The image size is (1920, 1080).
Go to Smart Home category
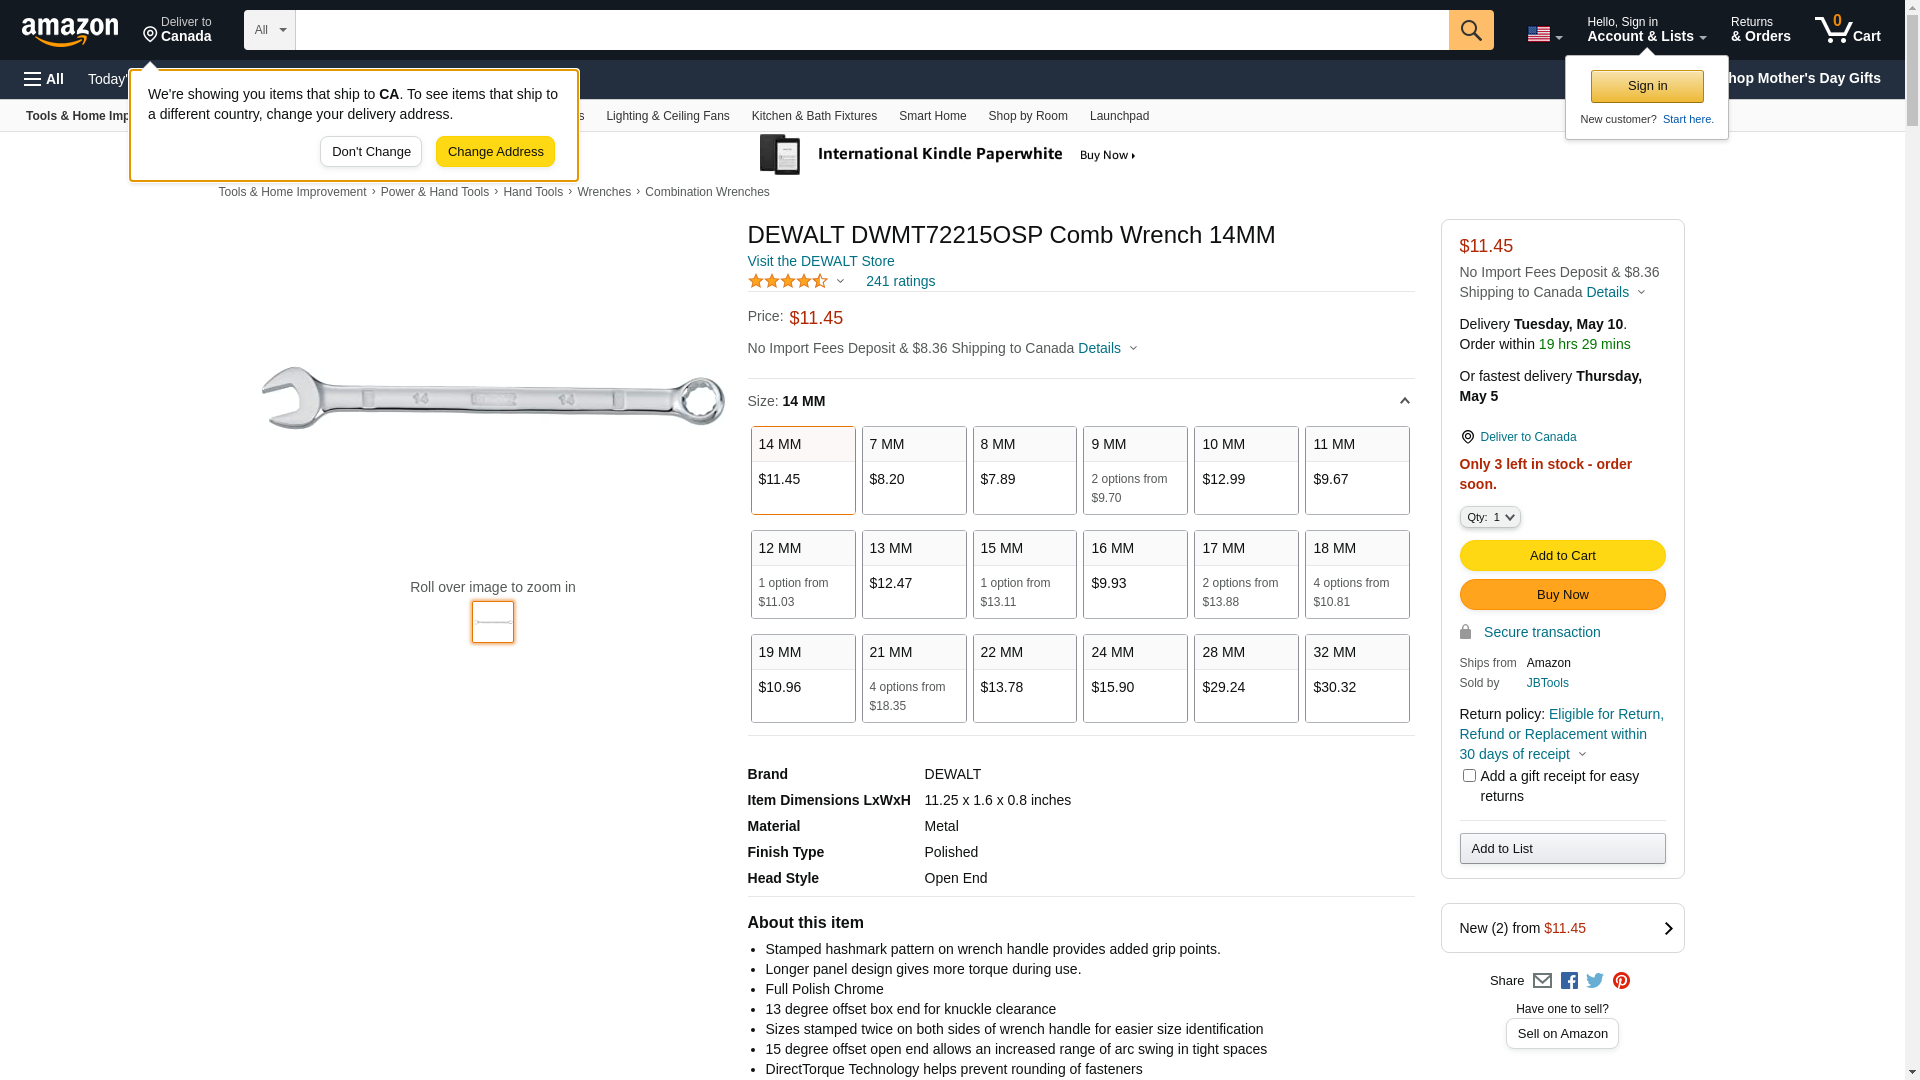(932, 116)
